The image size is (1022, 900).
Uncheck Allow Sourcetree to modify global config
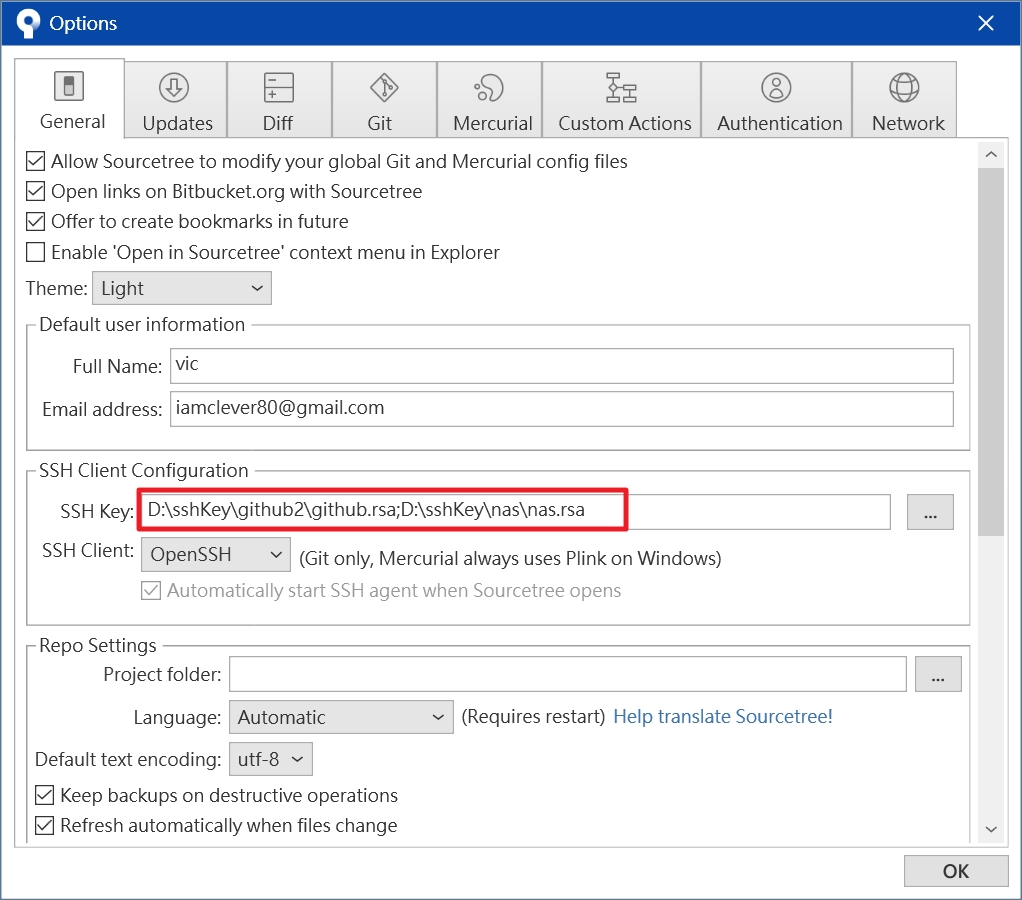[35, 161]
